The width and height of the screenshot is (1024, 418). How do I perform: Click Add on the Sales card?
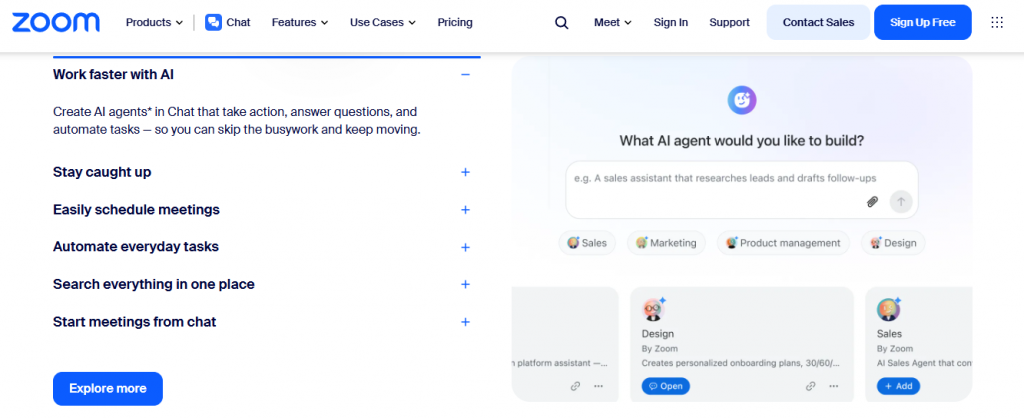(898, 386)
